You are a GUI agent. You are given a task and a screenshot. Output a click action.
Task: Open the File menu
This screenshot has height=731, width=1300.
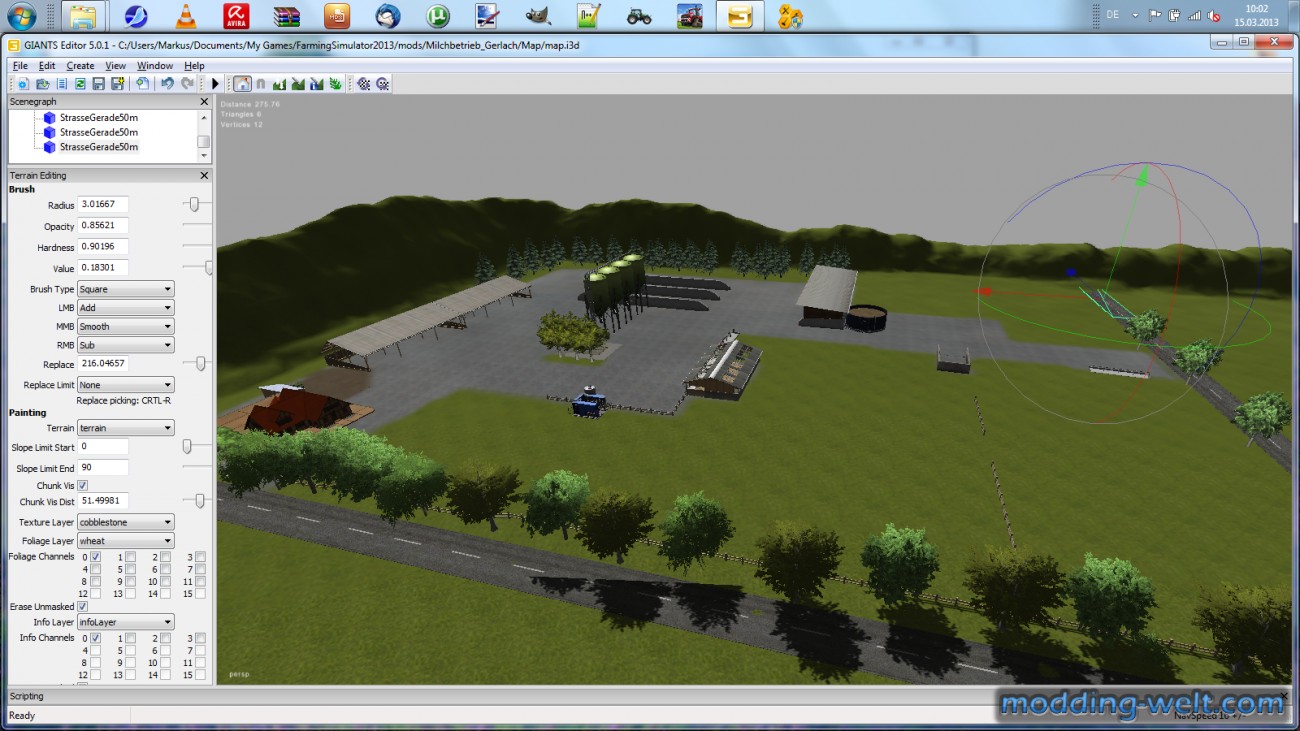20,66
